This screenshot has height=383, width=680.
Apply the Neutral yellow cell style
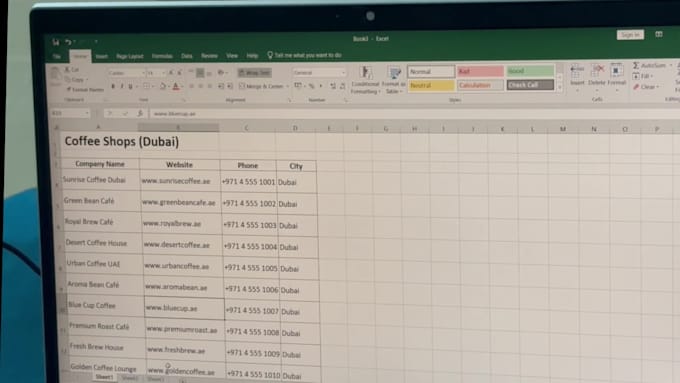pos(431,85)
